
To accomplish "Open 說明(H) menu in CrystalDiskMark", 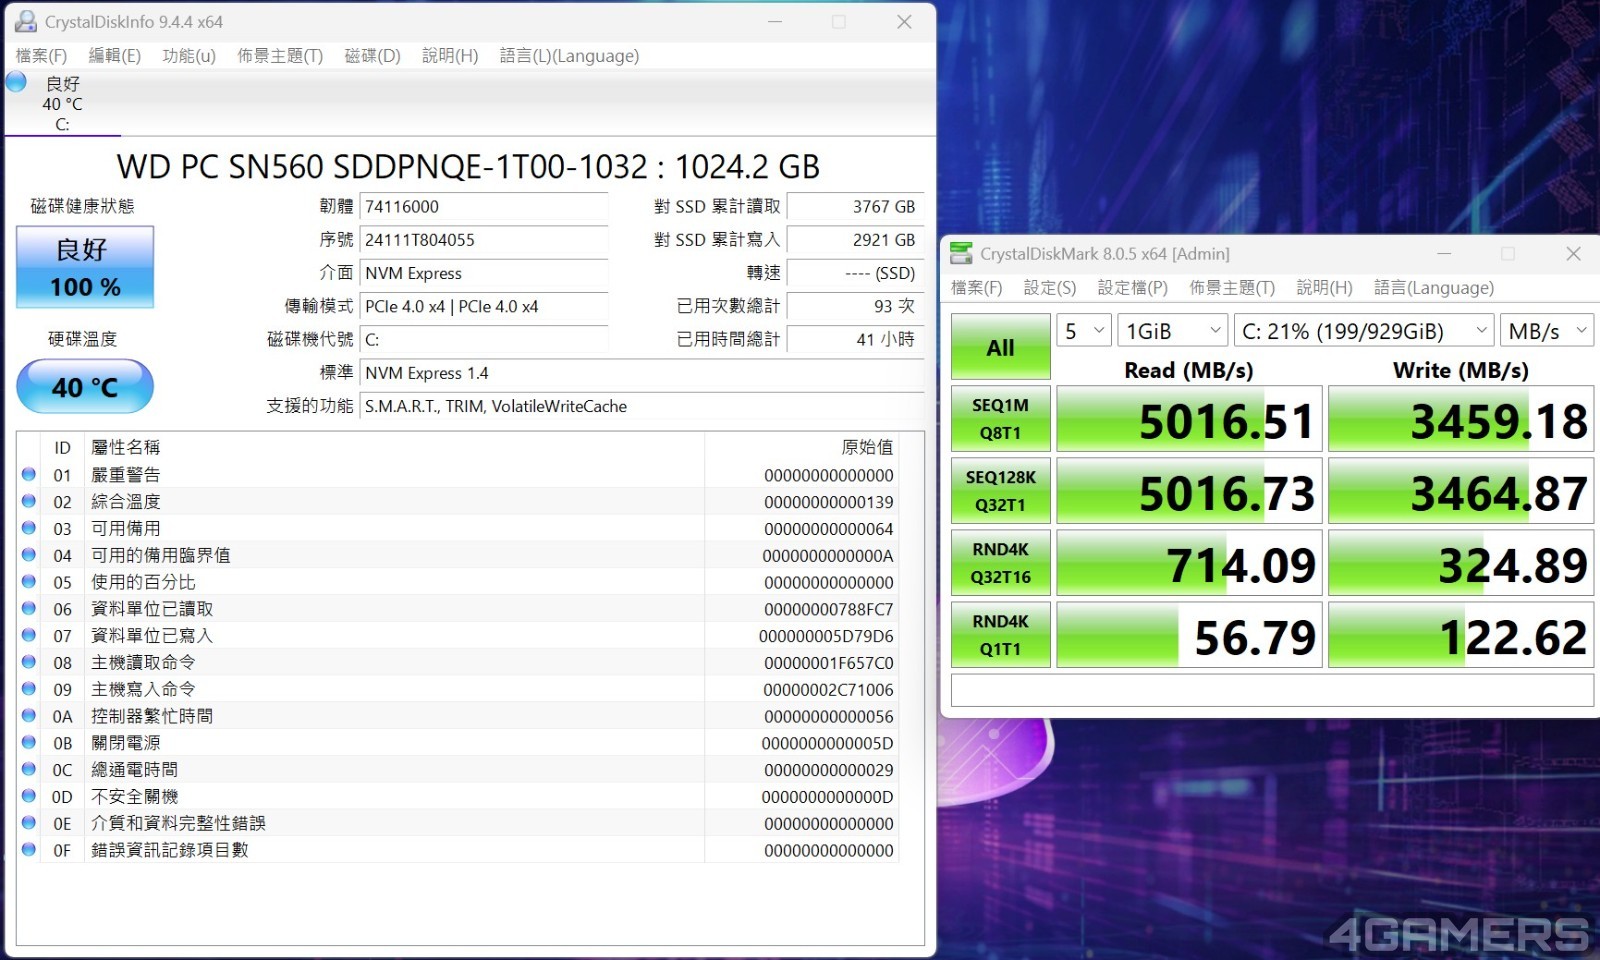I will click(x=1324, y=288).
